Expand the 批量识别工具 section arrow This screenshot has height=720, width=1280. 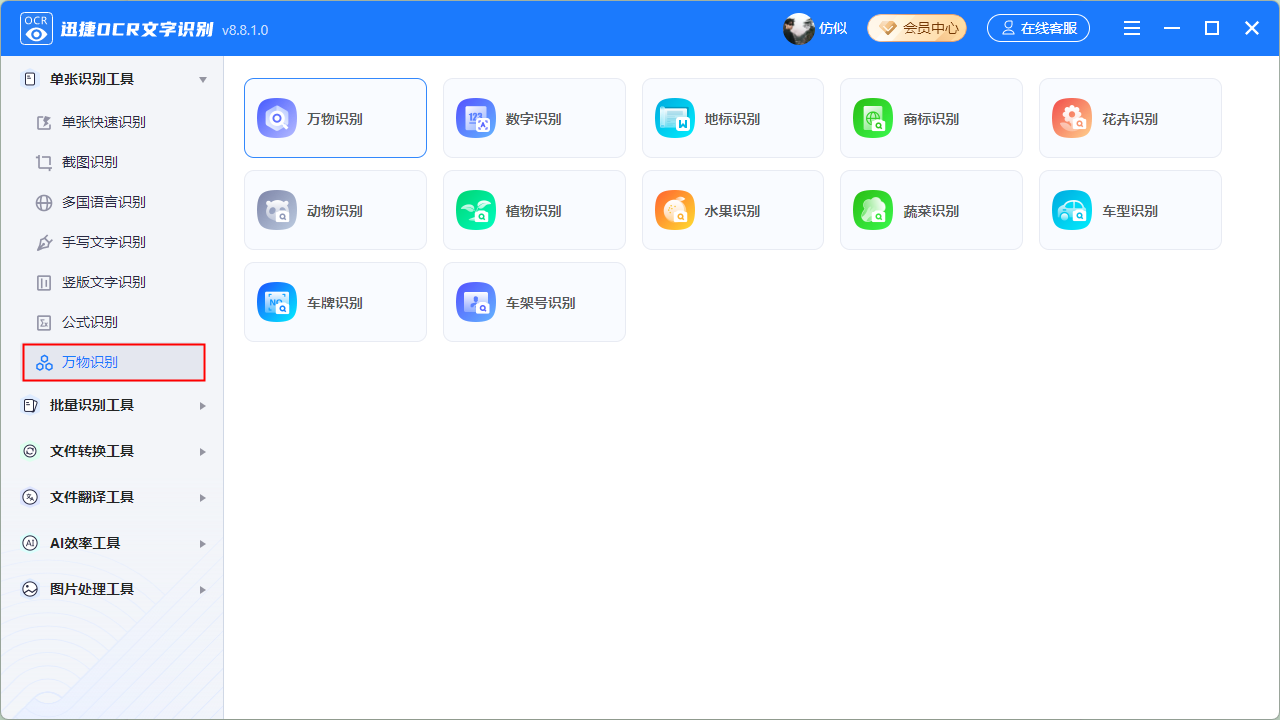click(203, 405)
